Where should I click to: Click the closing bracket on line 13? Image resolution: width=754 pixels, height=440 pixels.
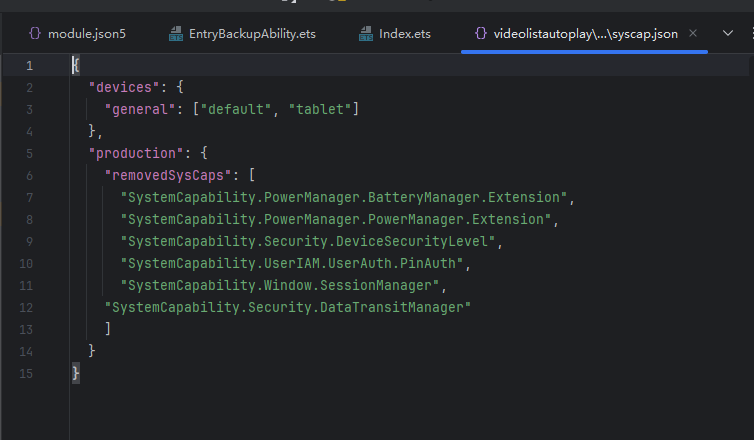tap(108, 329)
